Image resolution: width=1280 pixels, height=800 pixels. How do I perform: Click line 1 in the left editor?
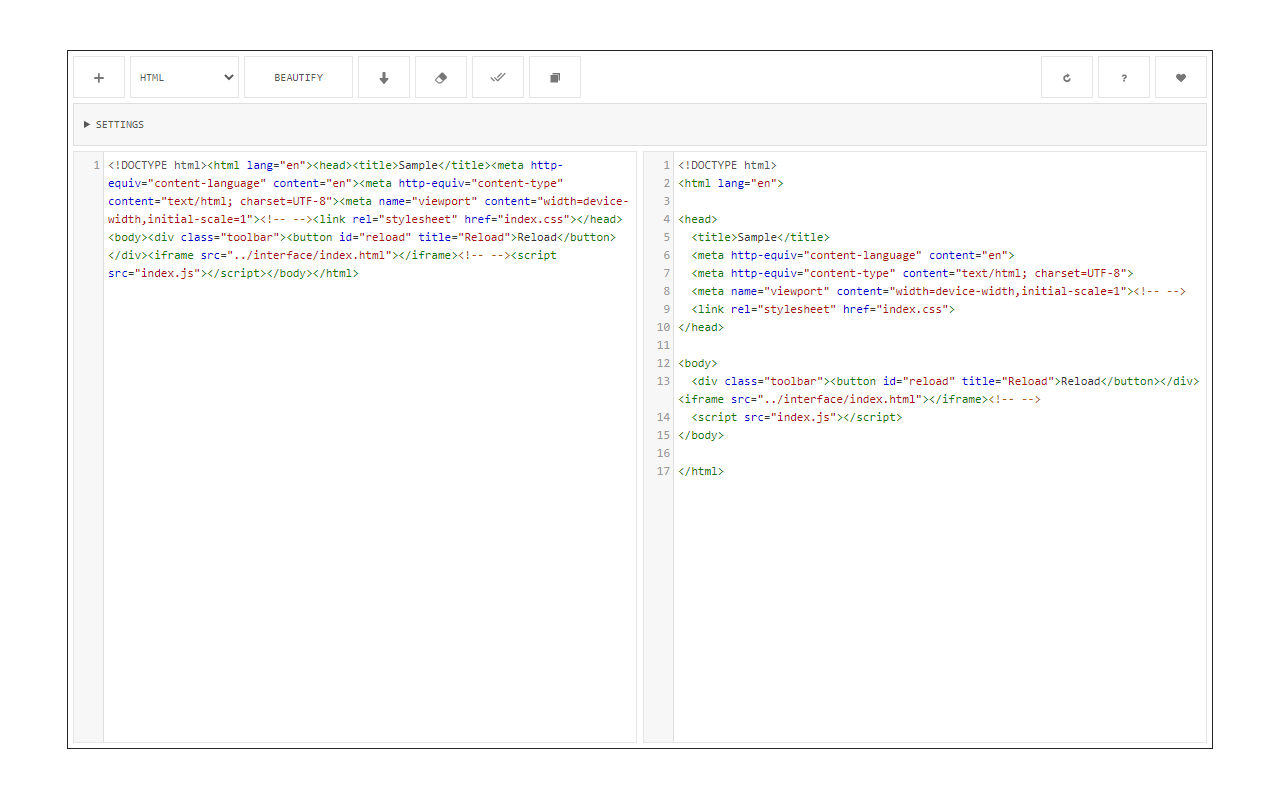300,165
